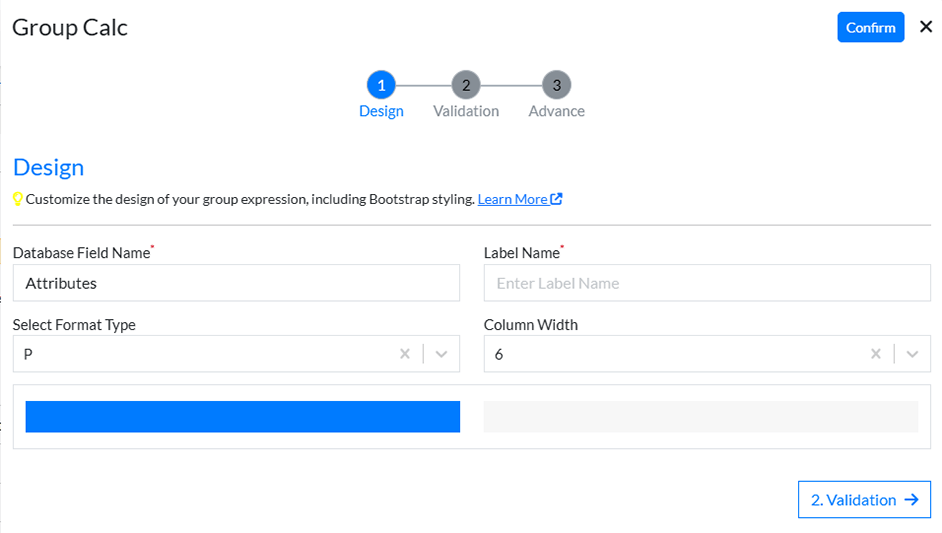Close the Group Calc dialog
This screenshot has height=533, width=942.
[x=925, y=27]
